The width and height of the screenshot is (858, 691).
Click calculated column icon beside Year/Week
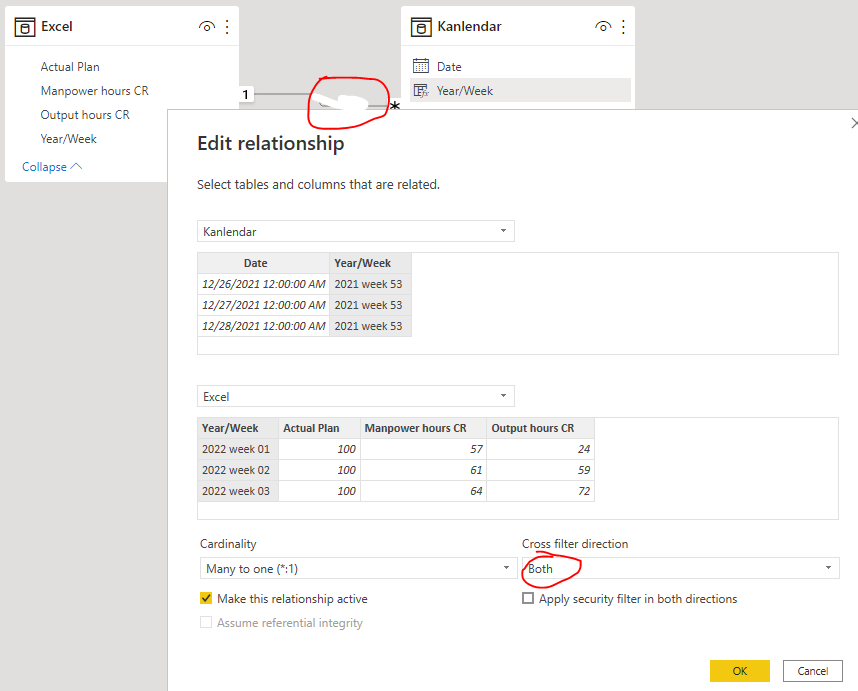click(x=421, y=90)
